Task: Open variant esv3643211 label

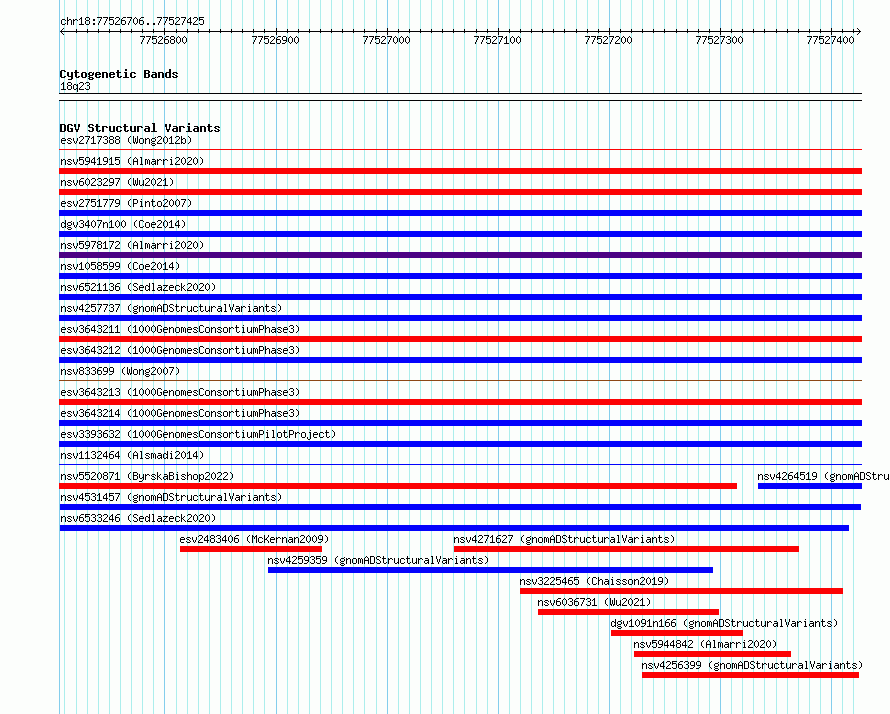Action: tap(180, 329)
